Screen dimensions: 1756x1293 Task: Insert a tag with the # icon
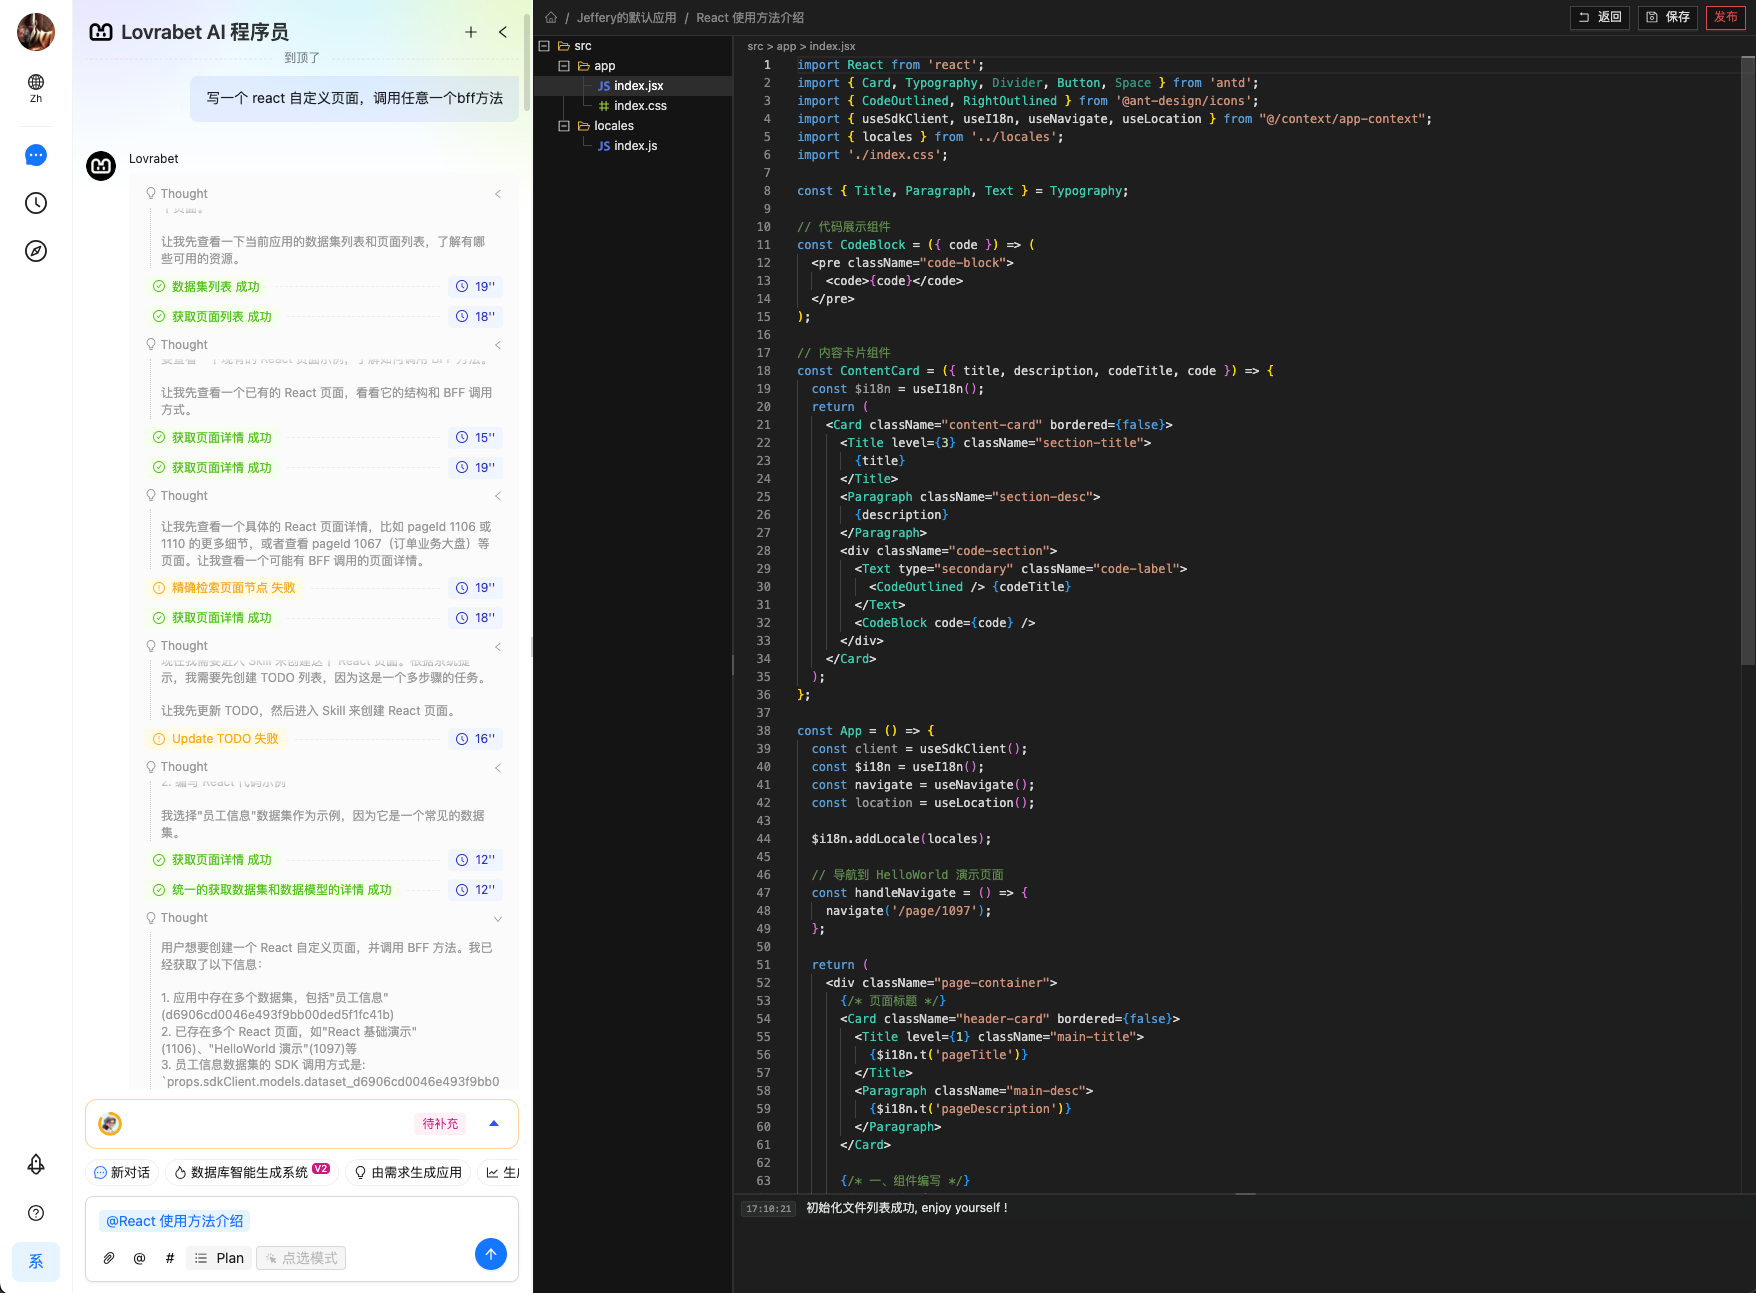point(170,1258)
